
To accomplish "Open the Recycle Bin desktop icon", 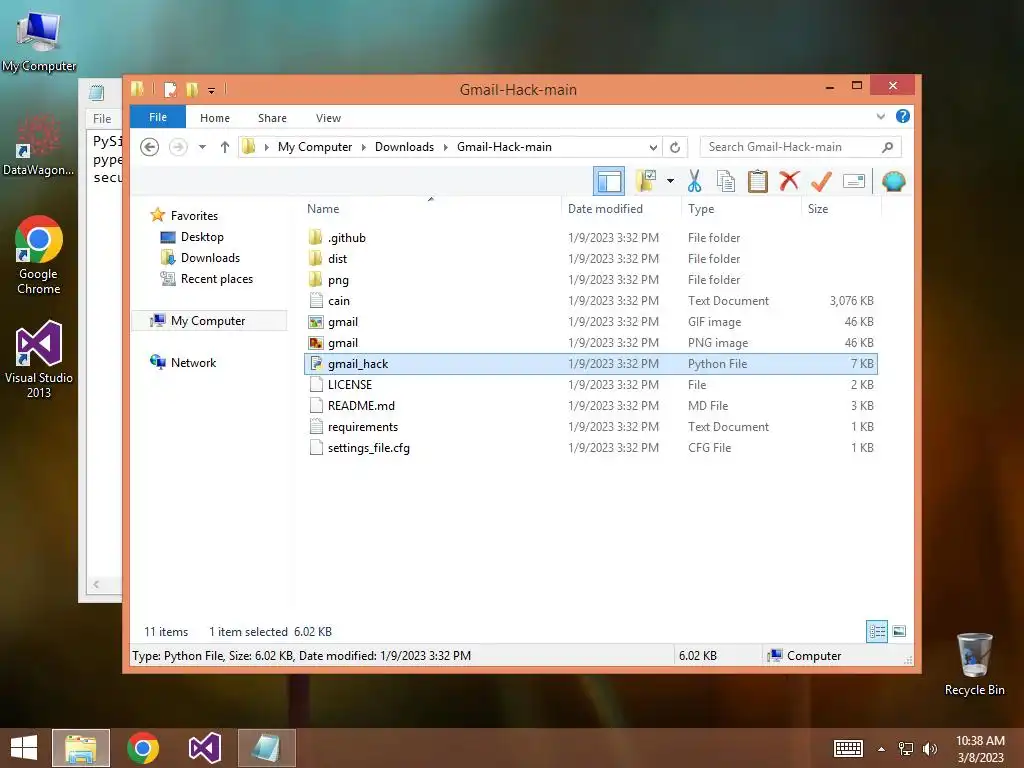I will [974, 664].
